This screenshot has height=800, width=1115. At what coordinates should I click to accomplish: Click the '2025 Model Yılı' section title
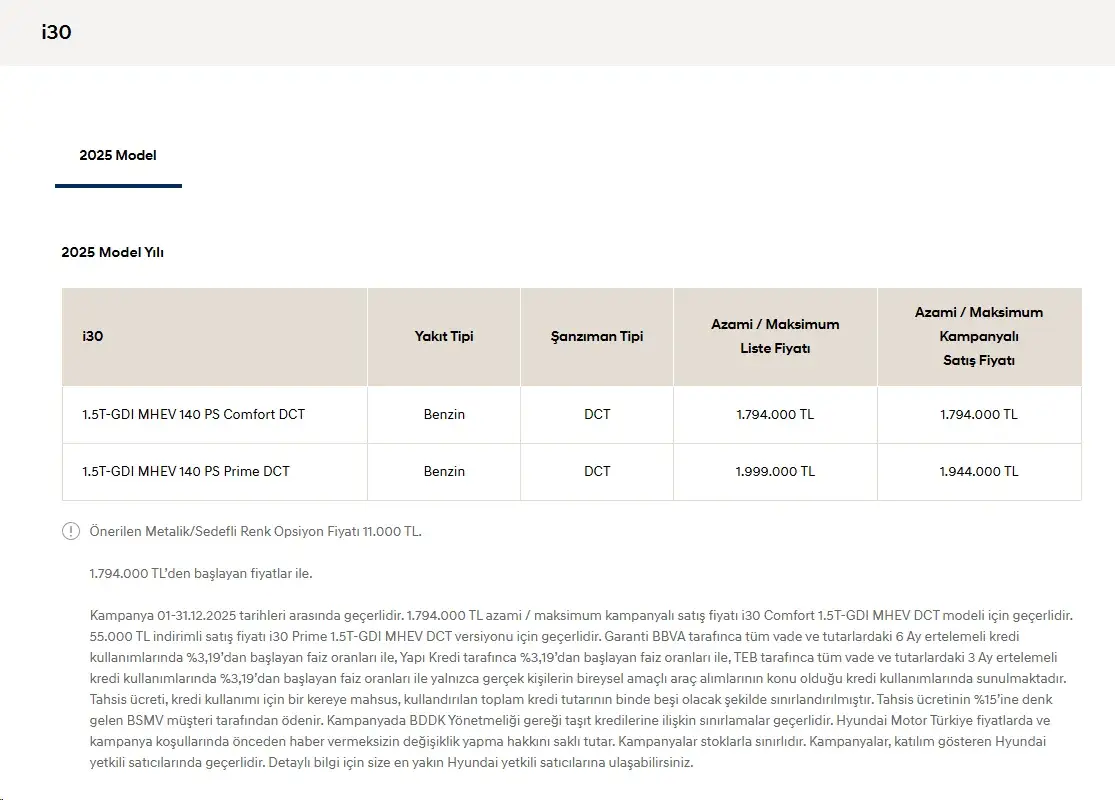[x=112, y=252]
